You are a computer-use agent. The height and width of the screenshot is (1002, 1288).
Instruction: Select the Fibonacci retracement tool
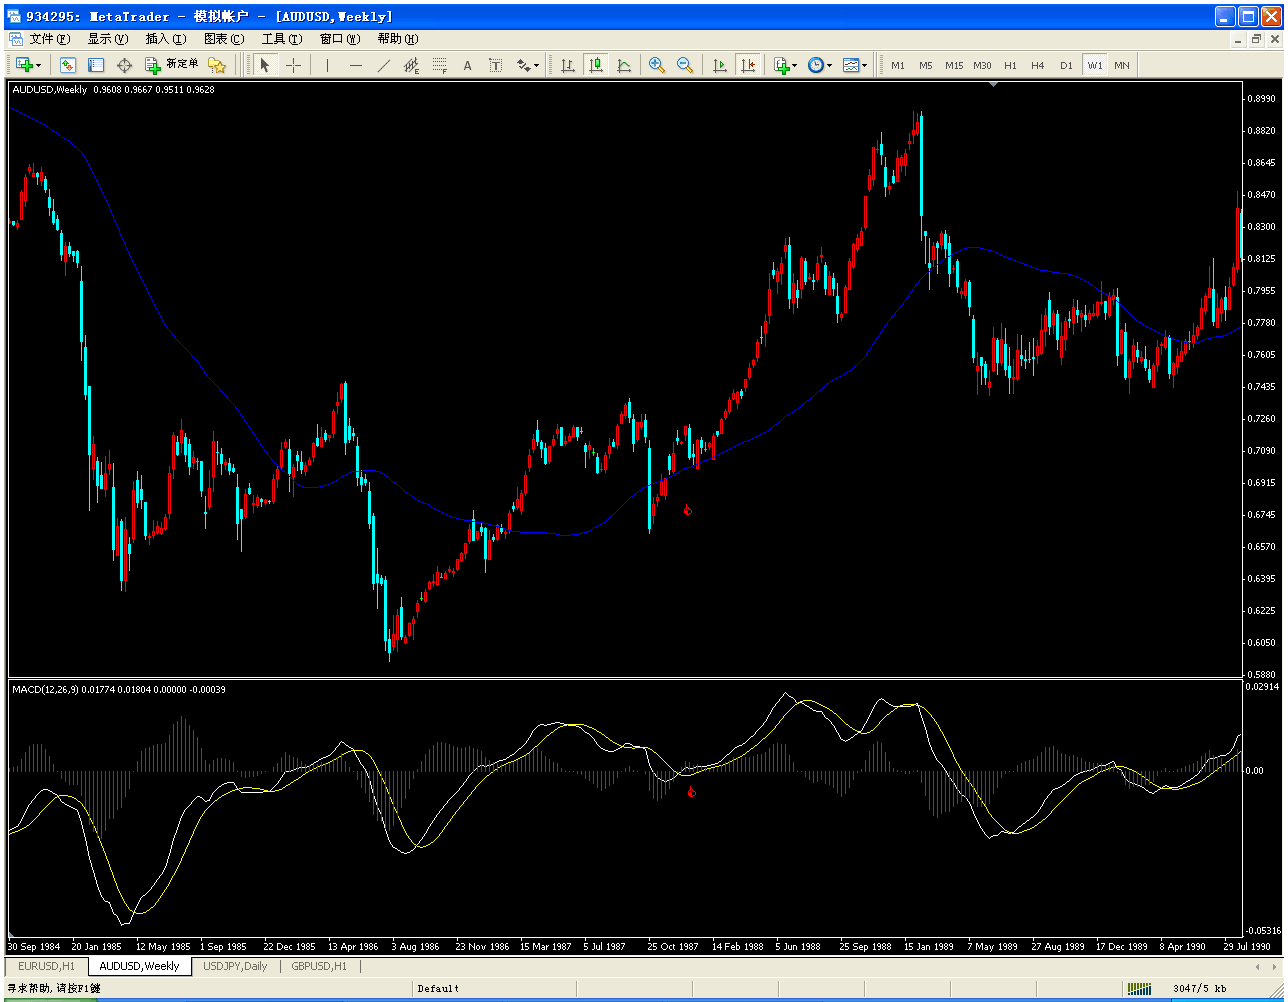click(440, 65)
